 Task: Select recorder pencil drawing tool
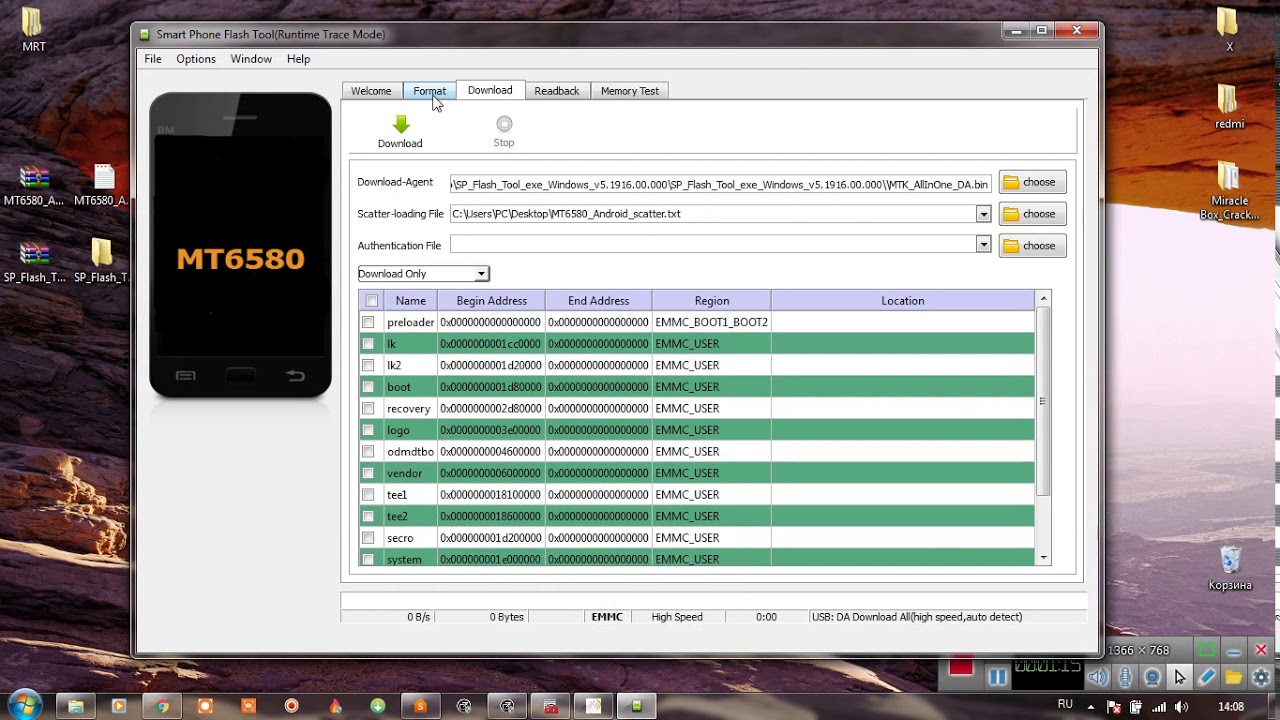[x=1207, y=677]
